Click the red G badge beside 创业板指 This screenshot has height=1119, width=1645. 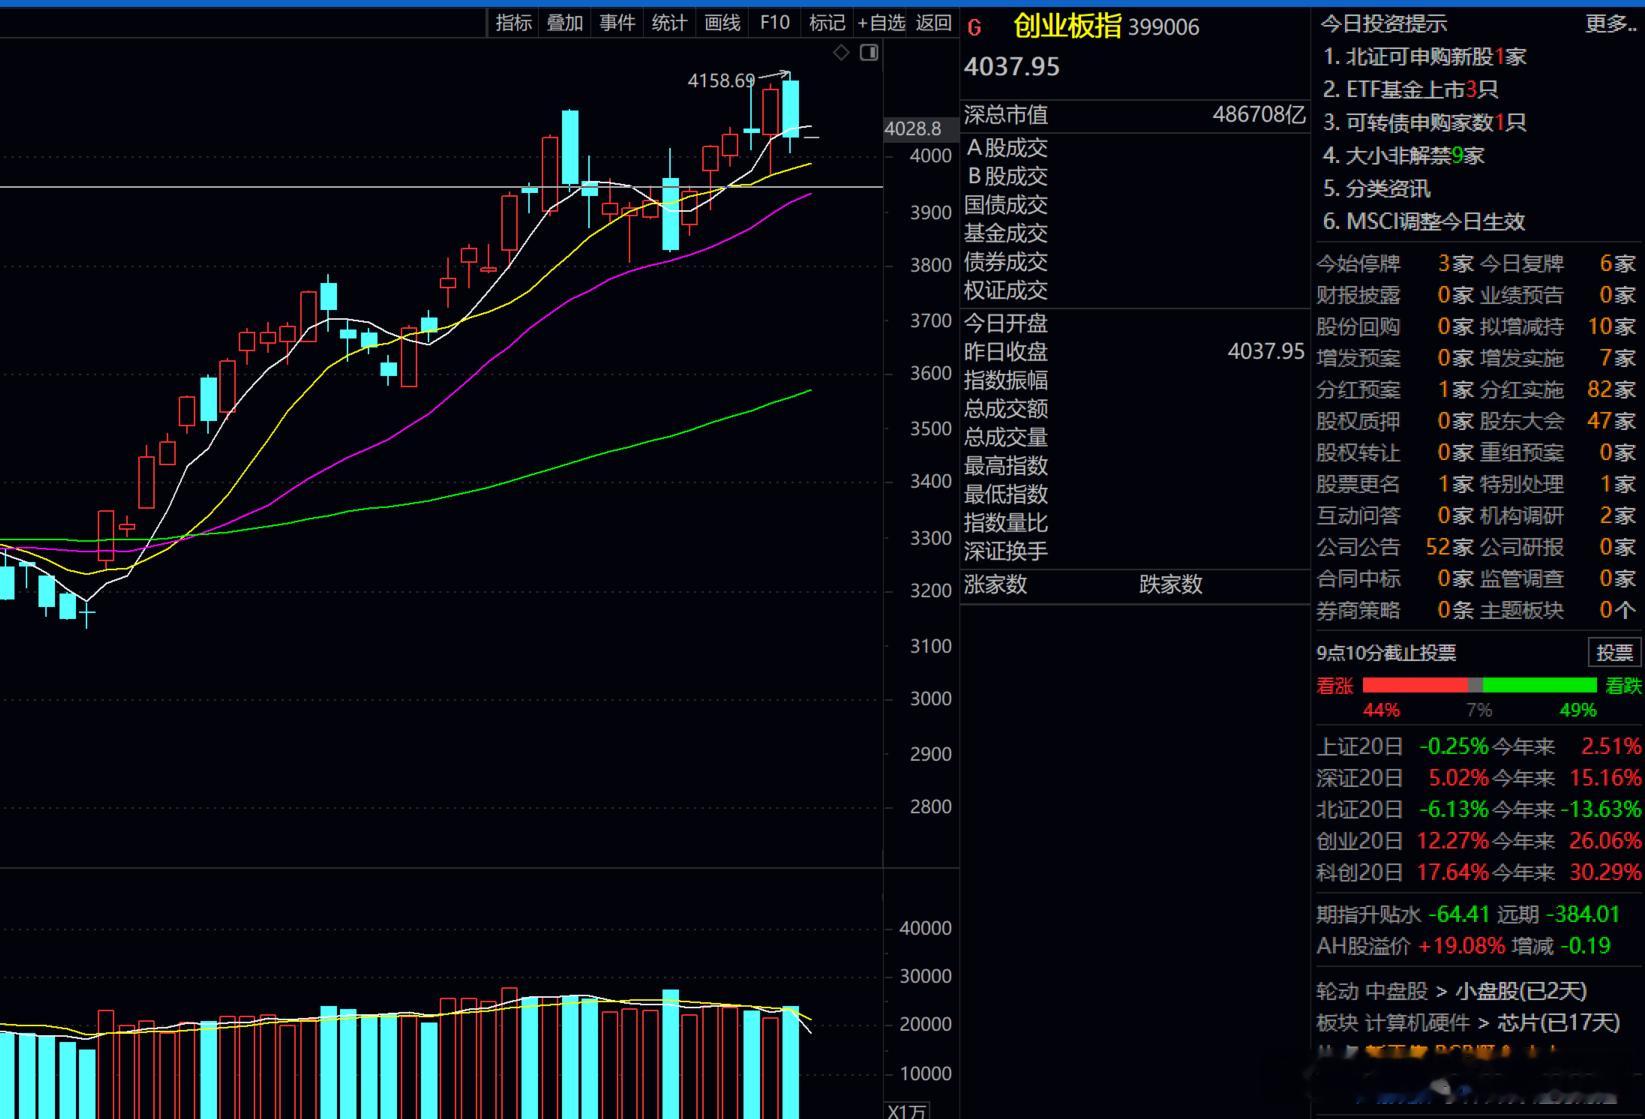[x=974, y=28]
